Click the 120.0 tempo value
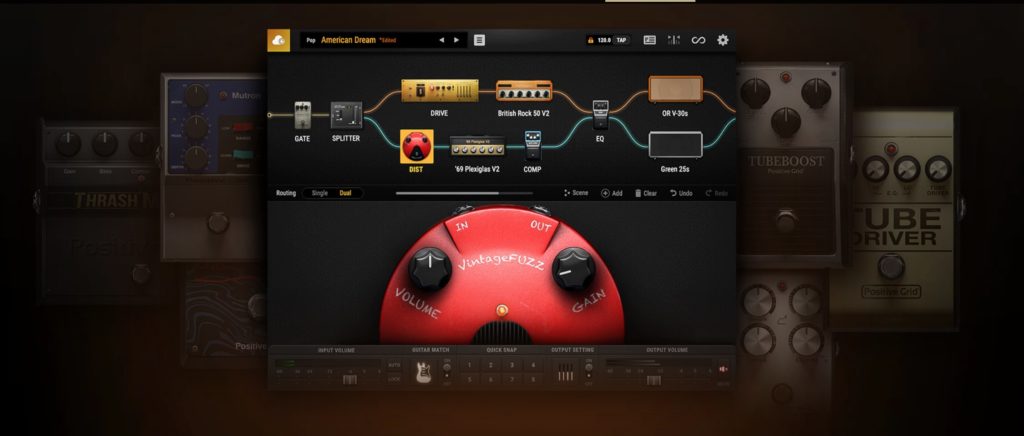Screen dimensions: 1024x436 point(603,40)
